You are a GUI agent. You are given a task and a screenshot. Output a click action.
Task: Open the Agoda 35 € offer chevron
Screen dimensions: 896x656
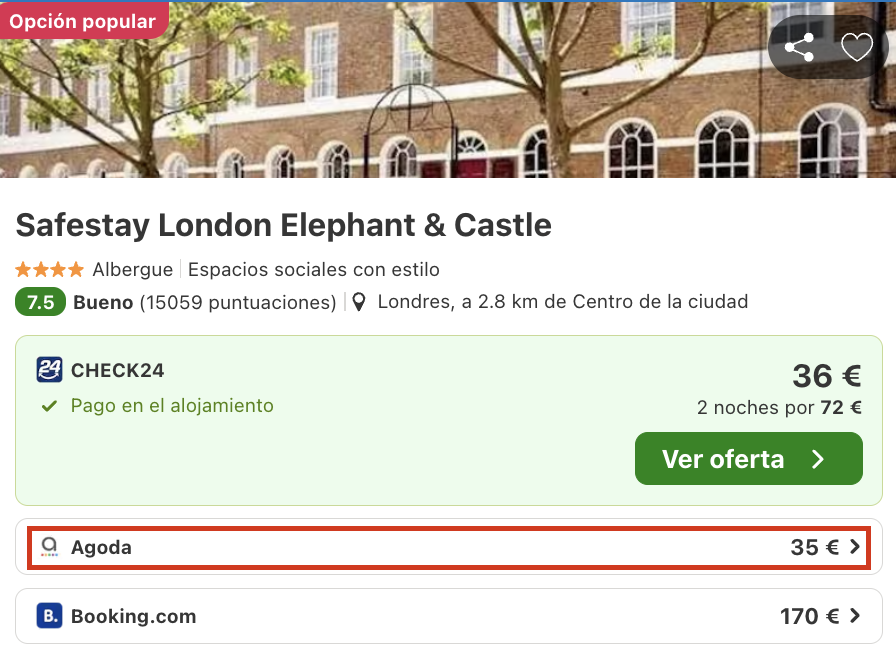[x=855, y=547]
